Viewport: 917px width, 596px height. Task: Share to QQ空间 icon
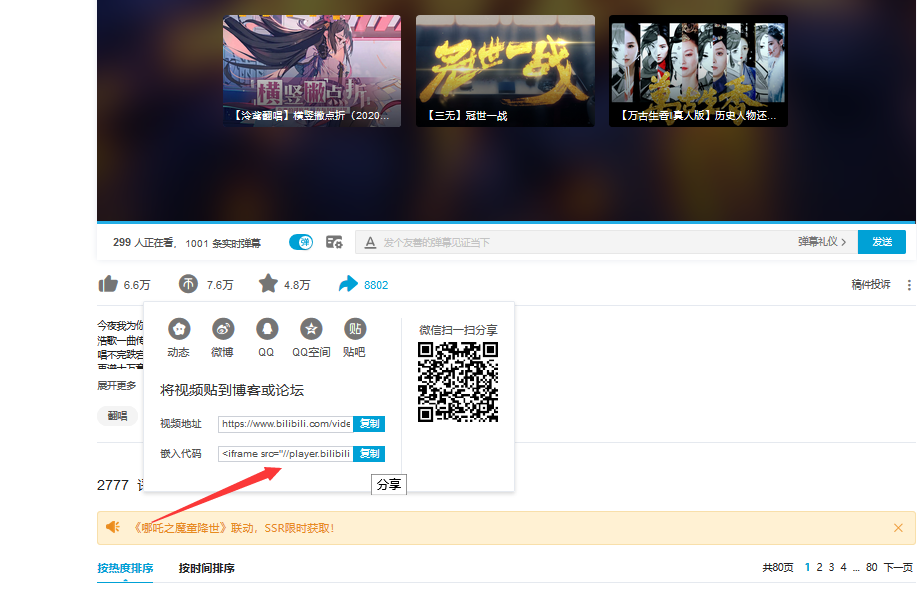coord(311,329)
